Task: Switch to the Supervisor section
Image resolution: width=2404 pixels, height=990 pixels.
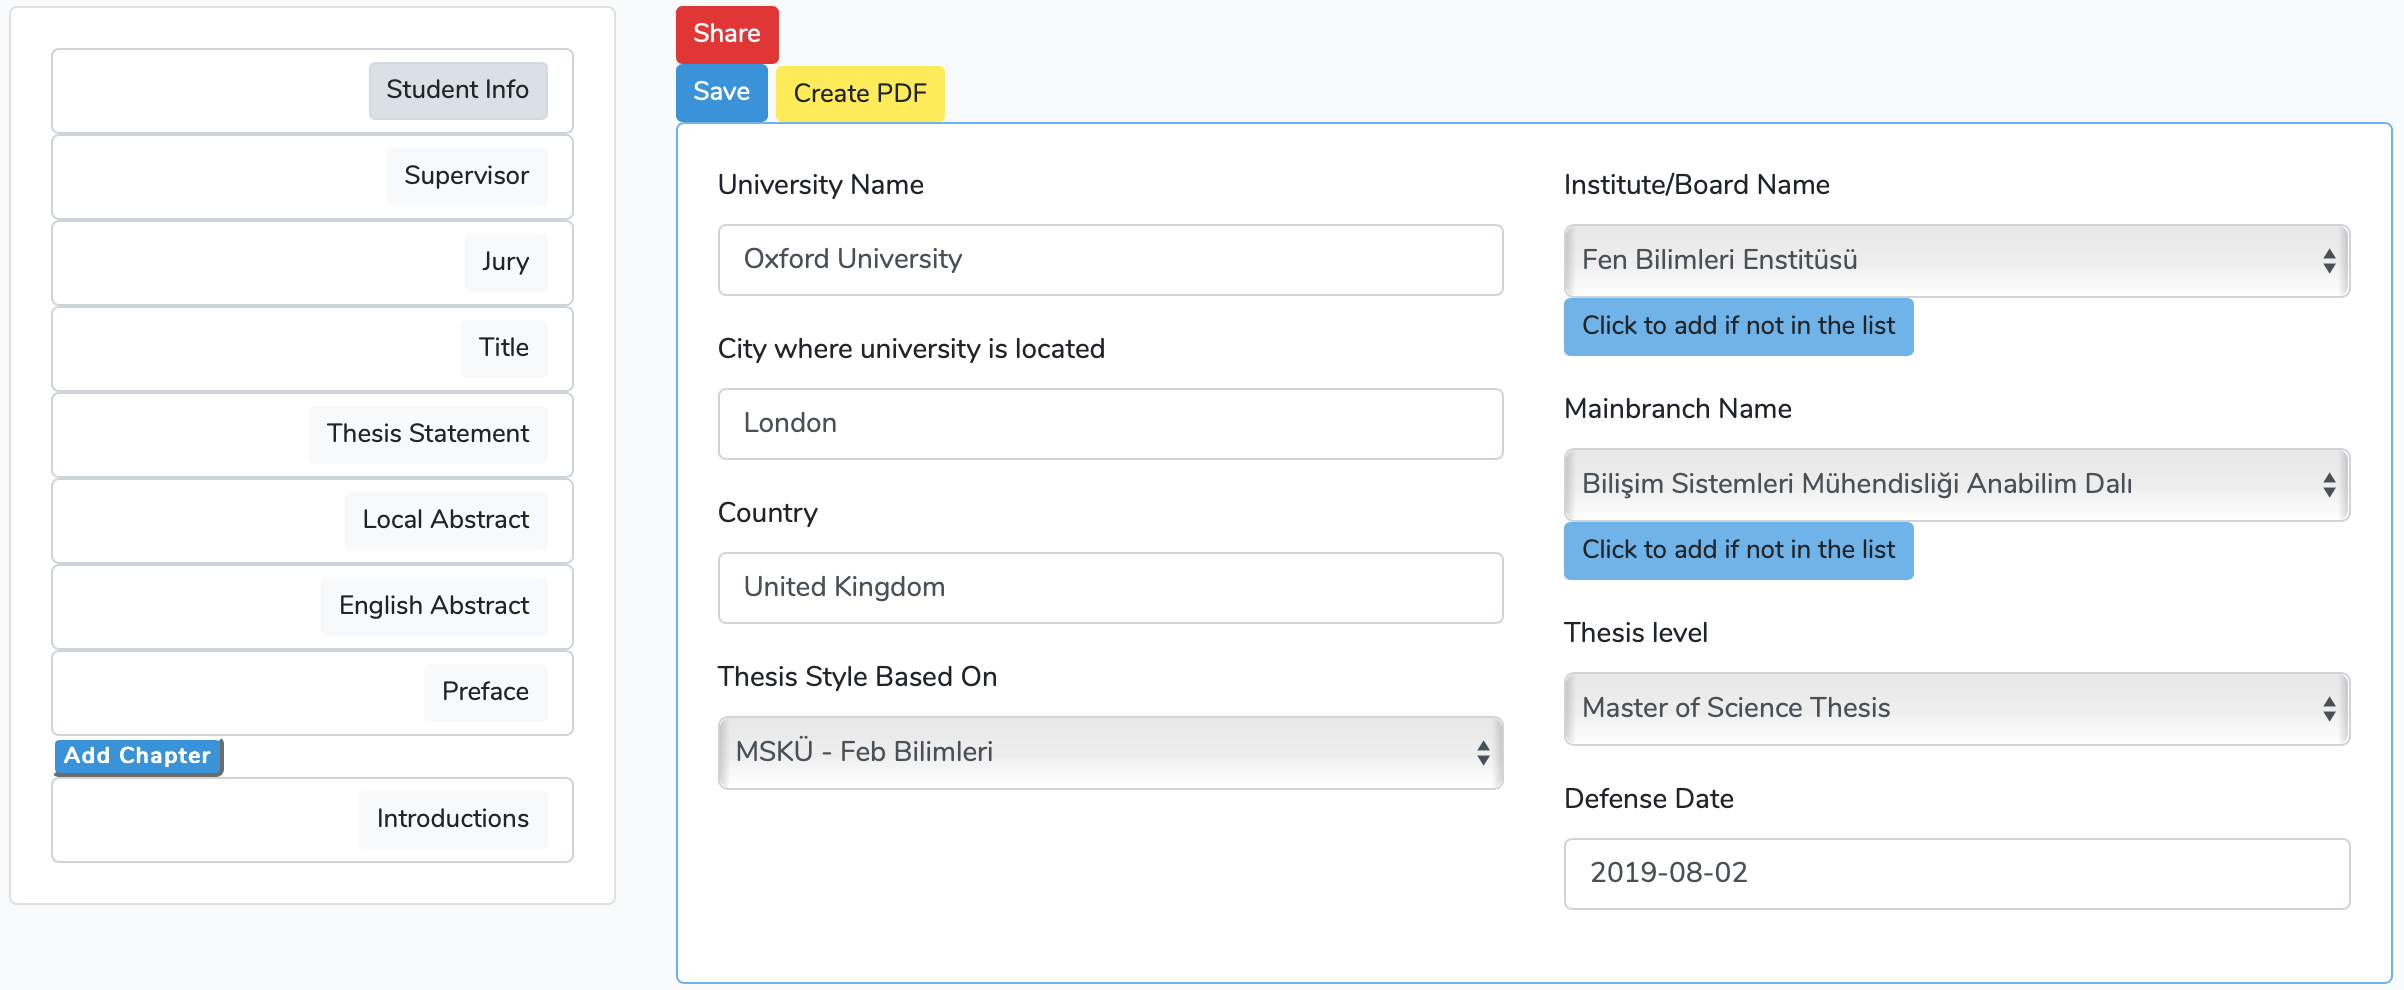Action: pyautogui.click(x=466, y=176)
